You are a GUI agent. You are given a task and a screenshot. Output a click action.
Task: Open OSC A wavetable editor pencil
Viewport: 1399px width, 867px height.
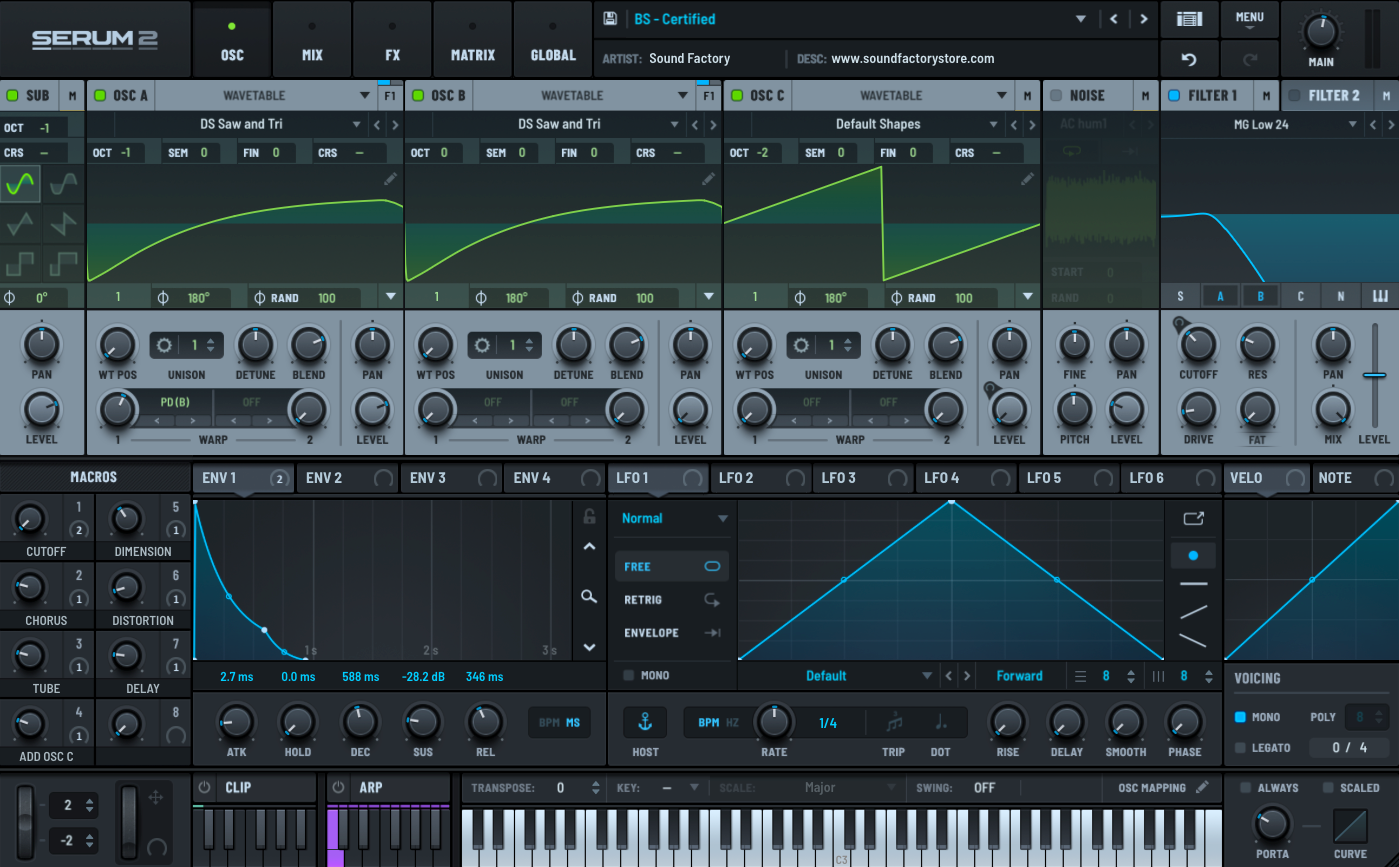[390, 179]
